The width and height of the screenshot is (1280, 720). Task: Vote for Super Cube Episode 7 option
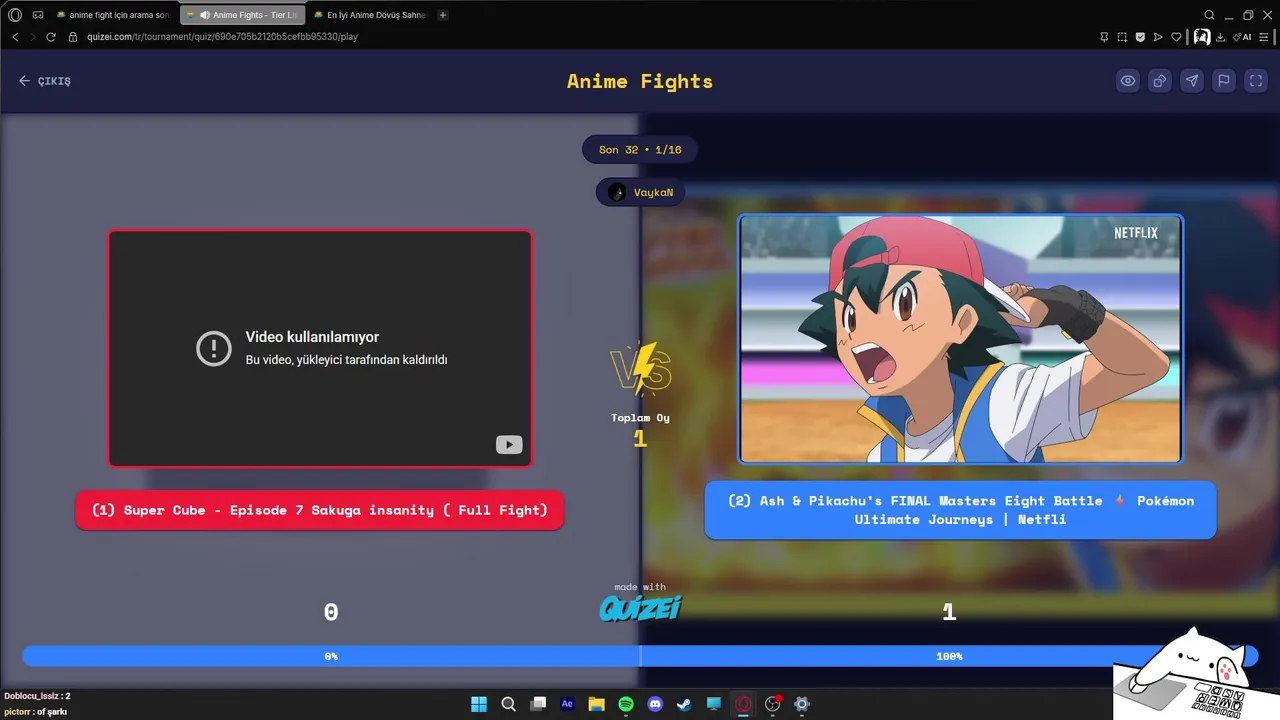tap(320, 510)
